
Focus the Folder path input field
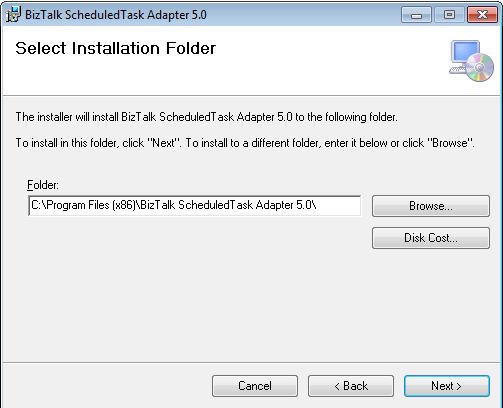195,206
